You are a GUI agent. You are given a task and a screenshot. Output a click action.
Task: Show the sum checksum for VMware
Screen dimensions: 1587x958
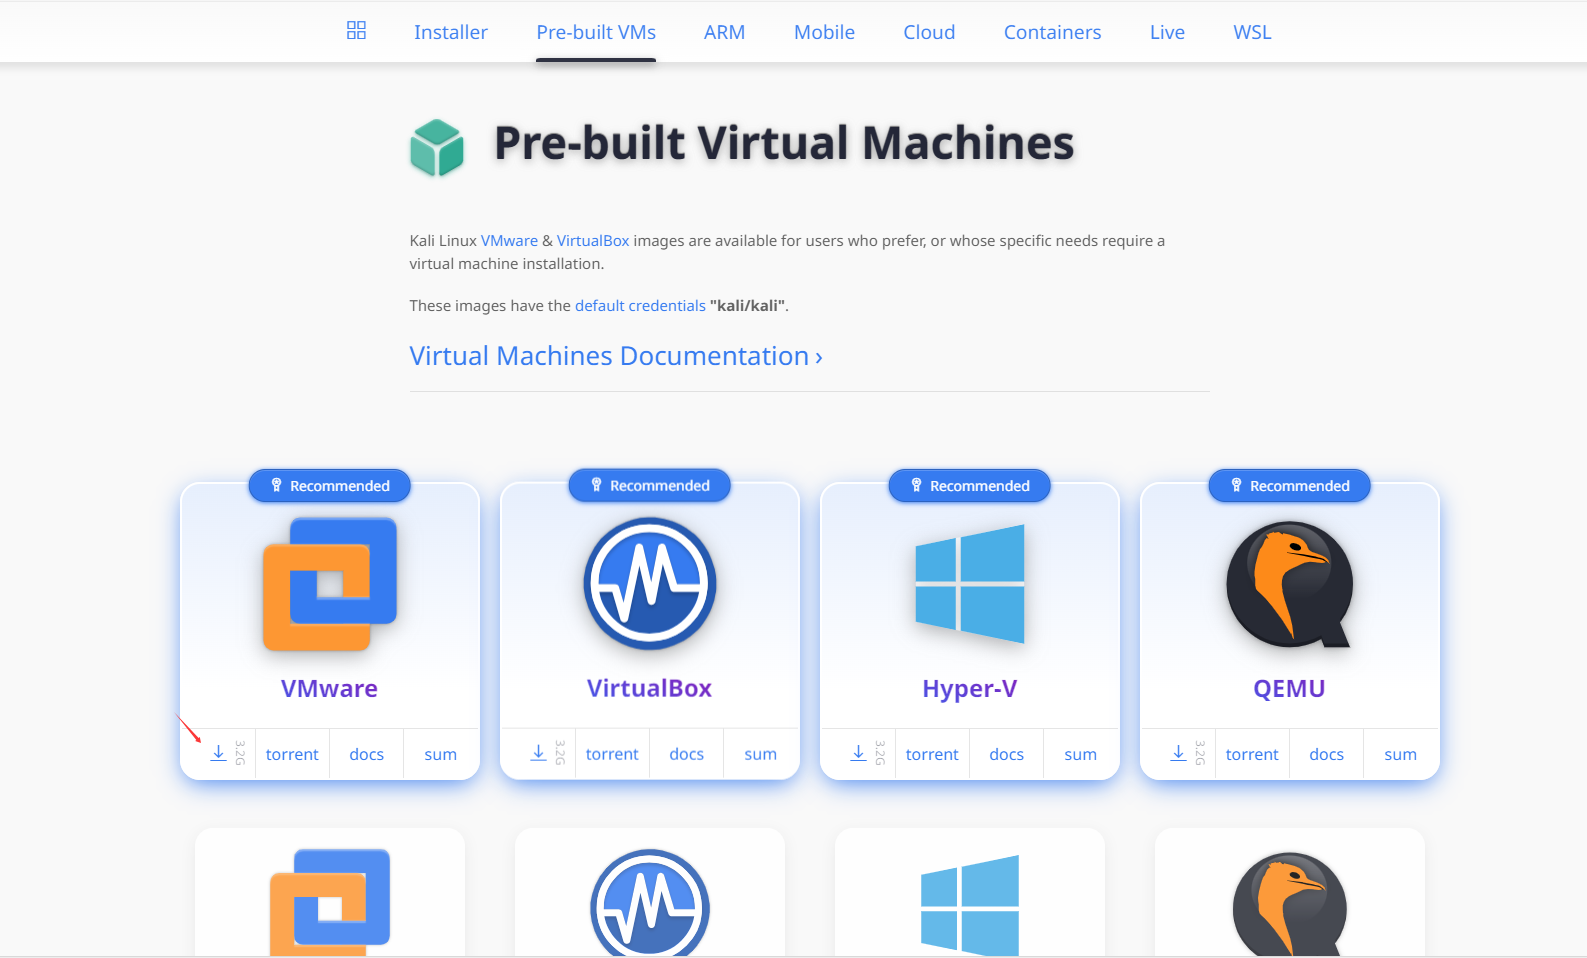440,755
